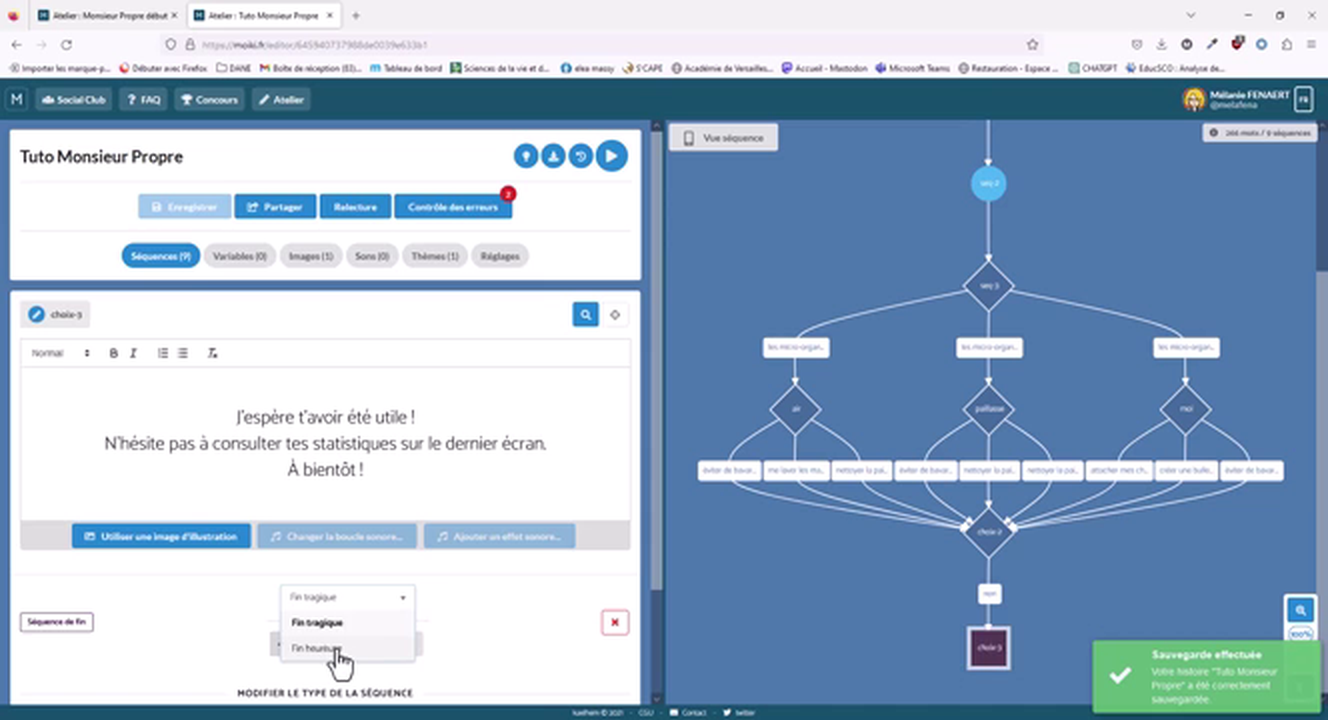The height and width of the screenshot is (720, 1328).
Task: Click the play story preview button
Action: tap(612, 156)
